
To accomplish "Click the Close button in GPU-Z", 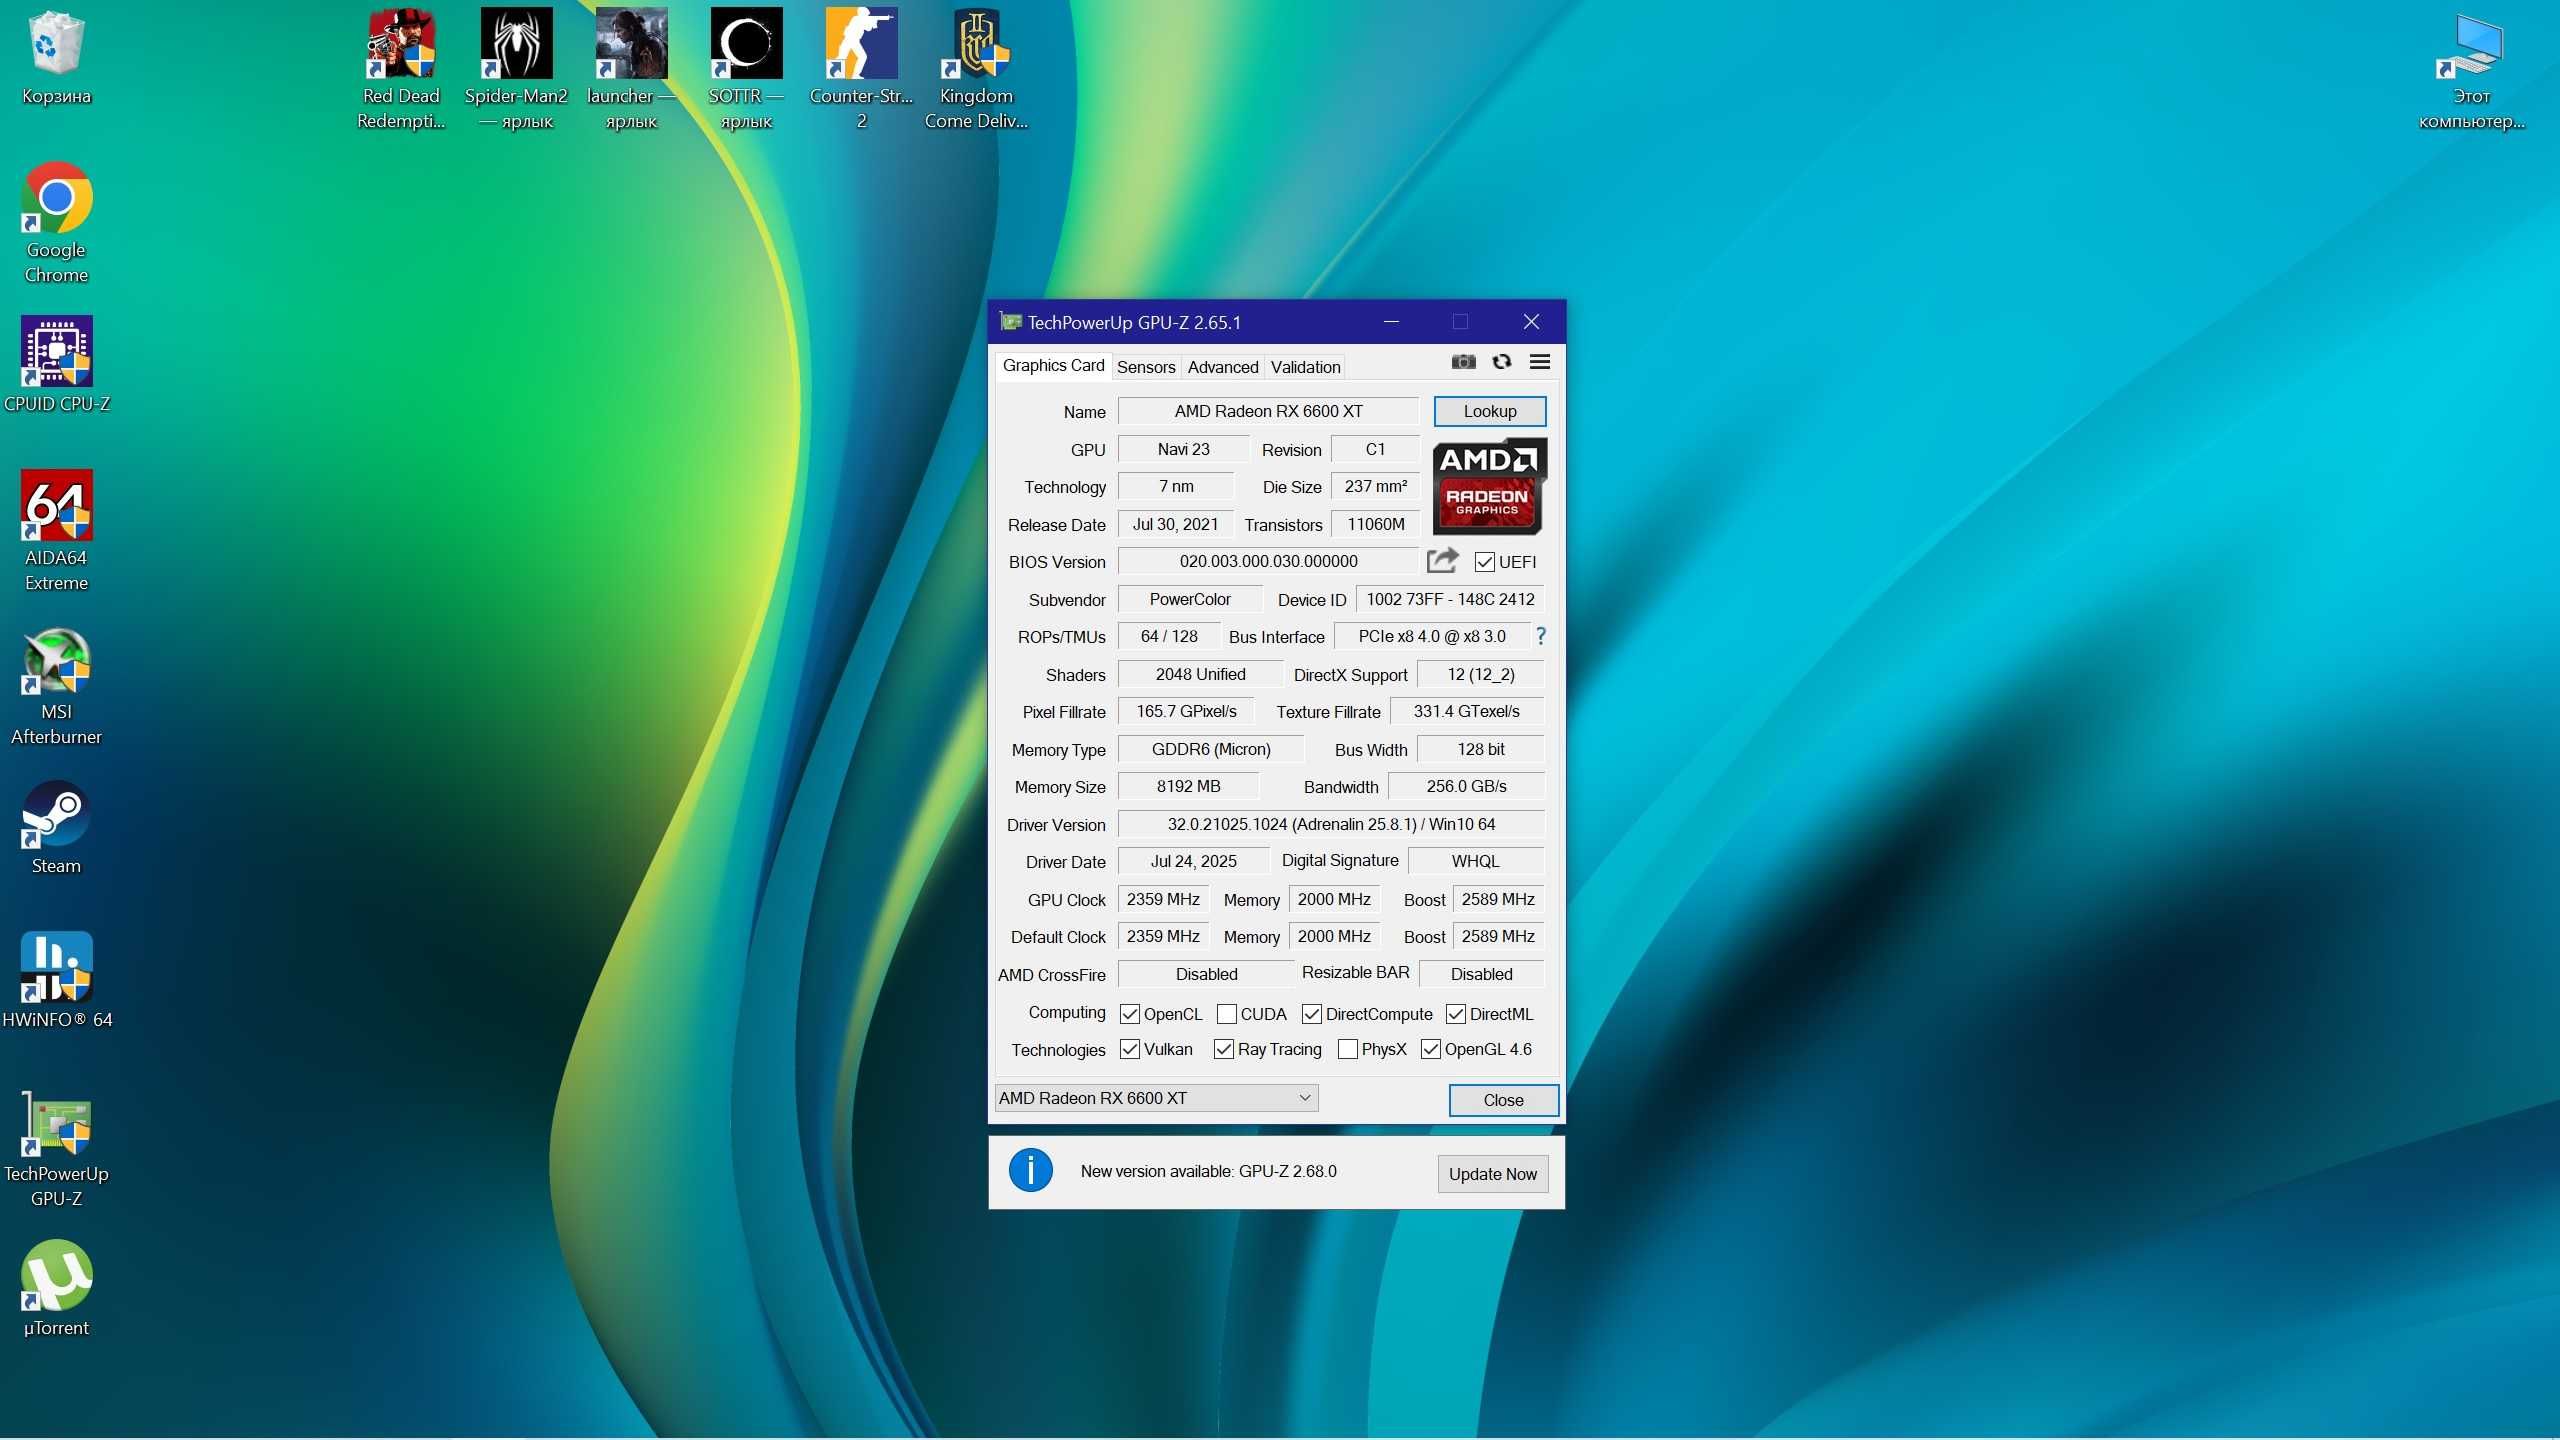I will 1503,1100.
